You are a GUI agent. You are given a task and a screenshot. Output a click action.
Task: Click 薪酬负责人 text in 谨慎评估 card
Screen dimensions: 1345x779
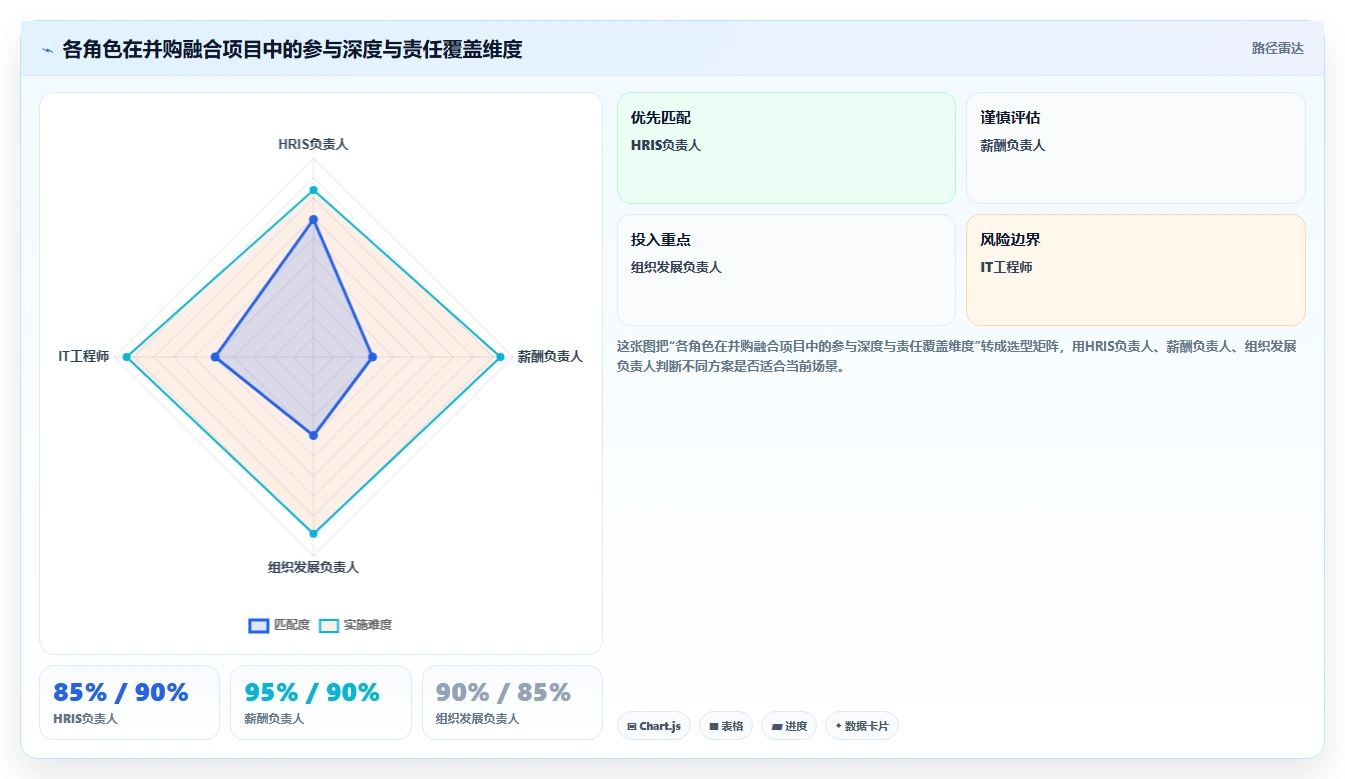(x=1013, y=145)
